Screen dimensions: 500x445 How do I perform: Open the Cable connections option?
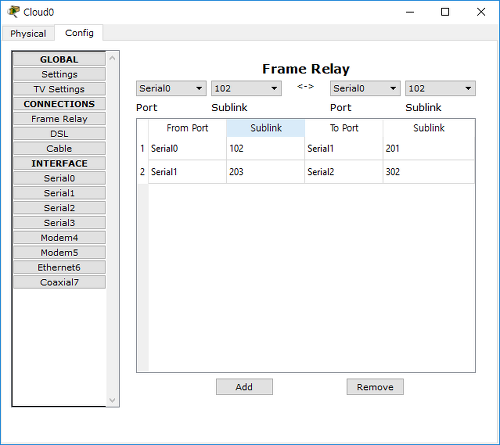[59, 148]
